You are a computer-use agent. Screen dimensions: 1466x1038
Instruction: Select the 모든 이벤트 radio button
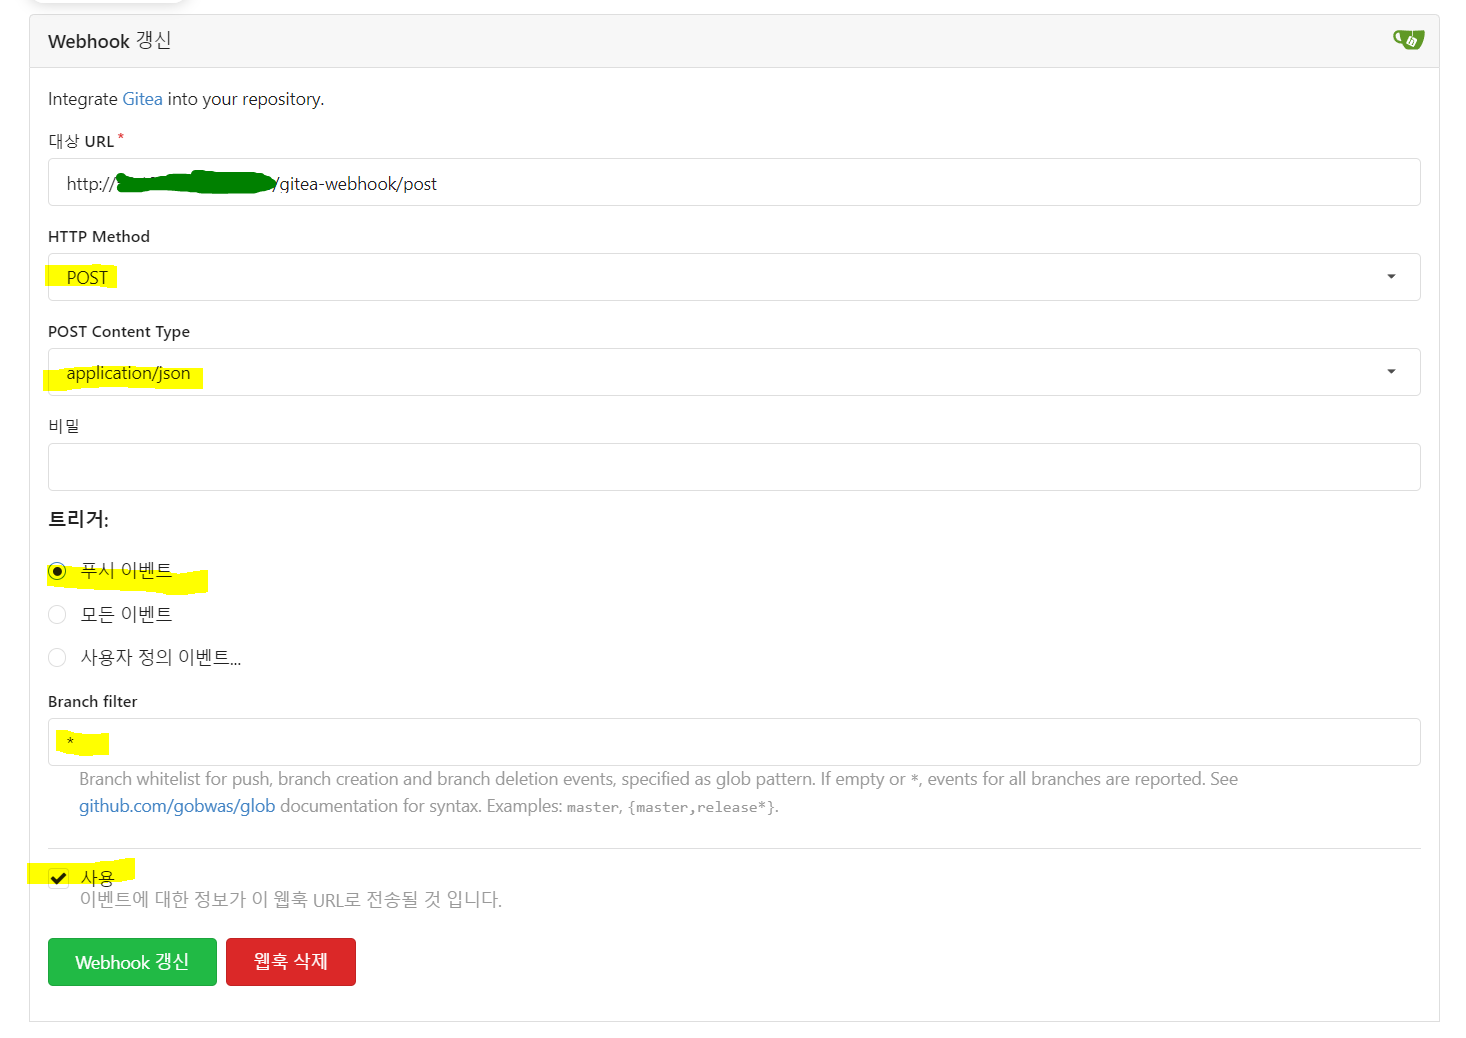pos(57,614)
